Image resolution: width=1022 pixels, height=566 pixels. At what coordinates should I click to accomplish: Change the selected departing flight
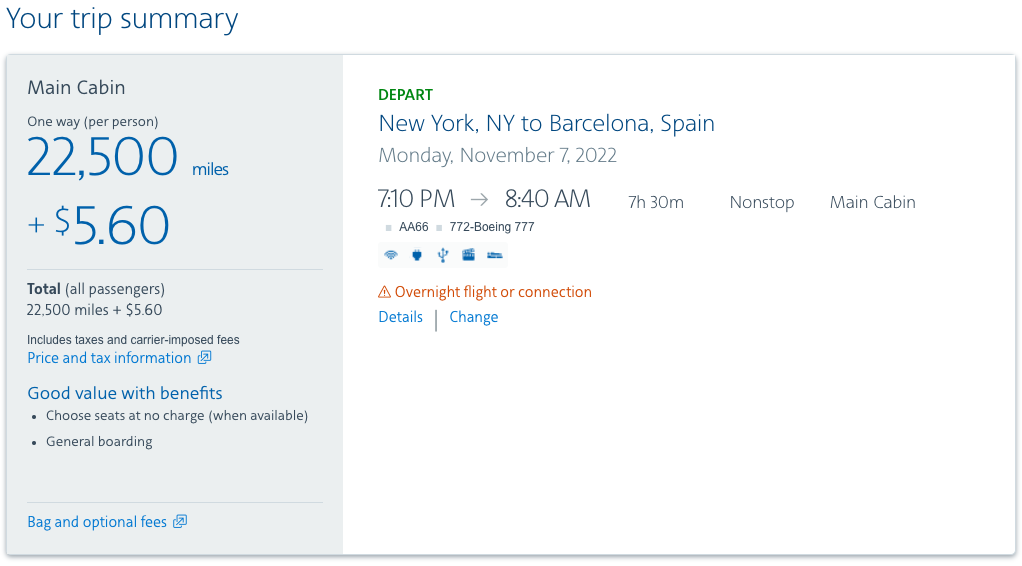[473, 317]
